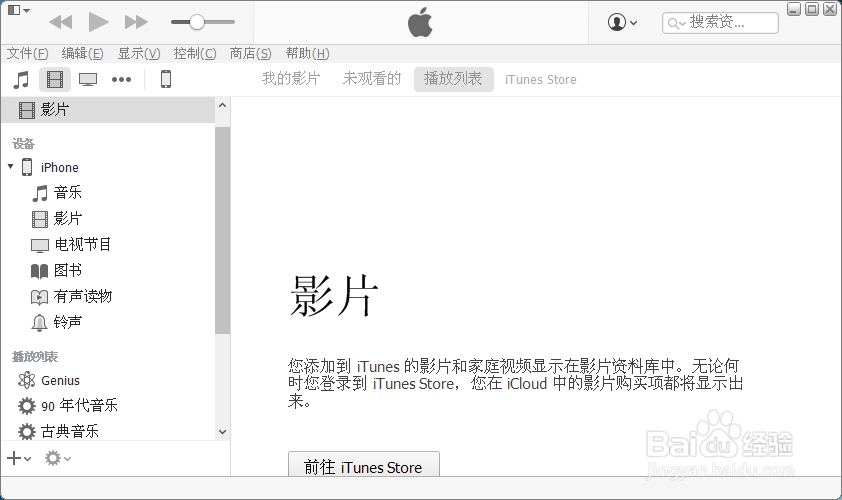This screenshot has width=842, height=500.
Task: Open the 显示(V) menu
Action: click(139, 53)
